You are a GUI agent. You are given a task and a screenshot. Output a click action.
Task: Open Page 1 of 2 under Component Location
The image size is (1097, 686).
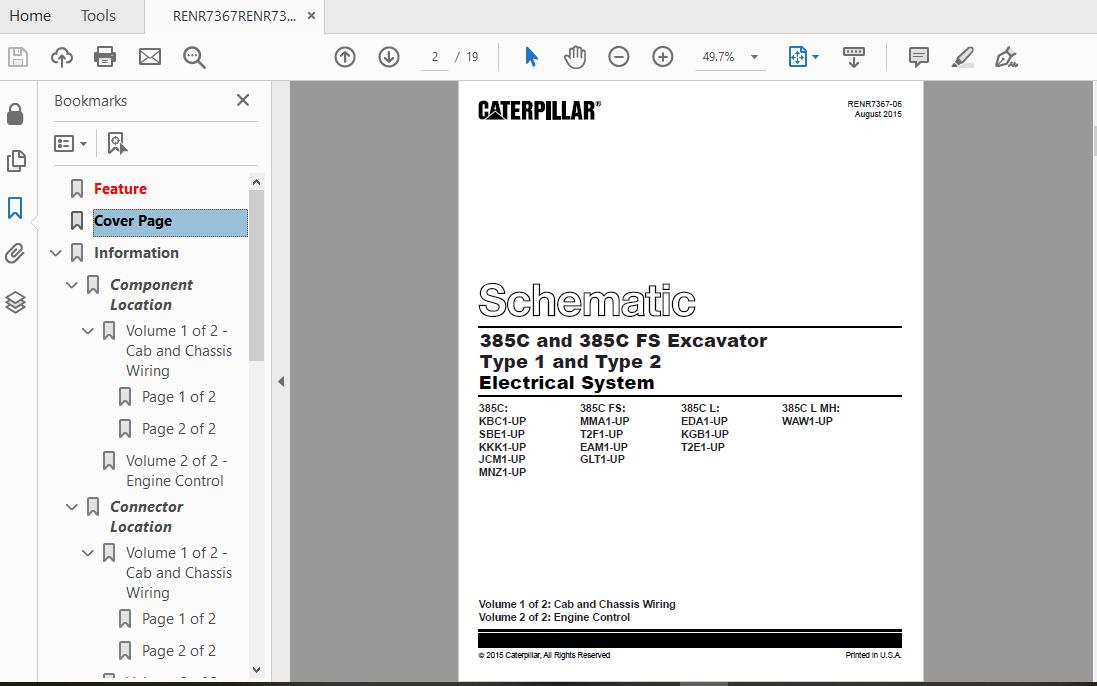pyautogui.click(x=178, y=396)
